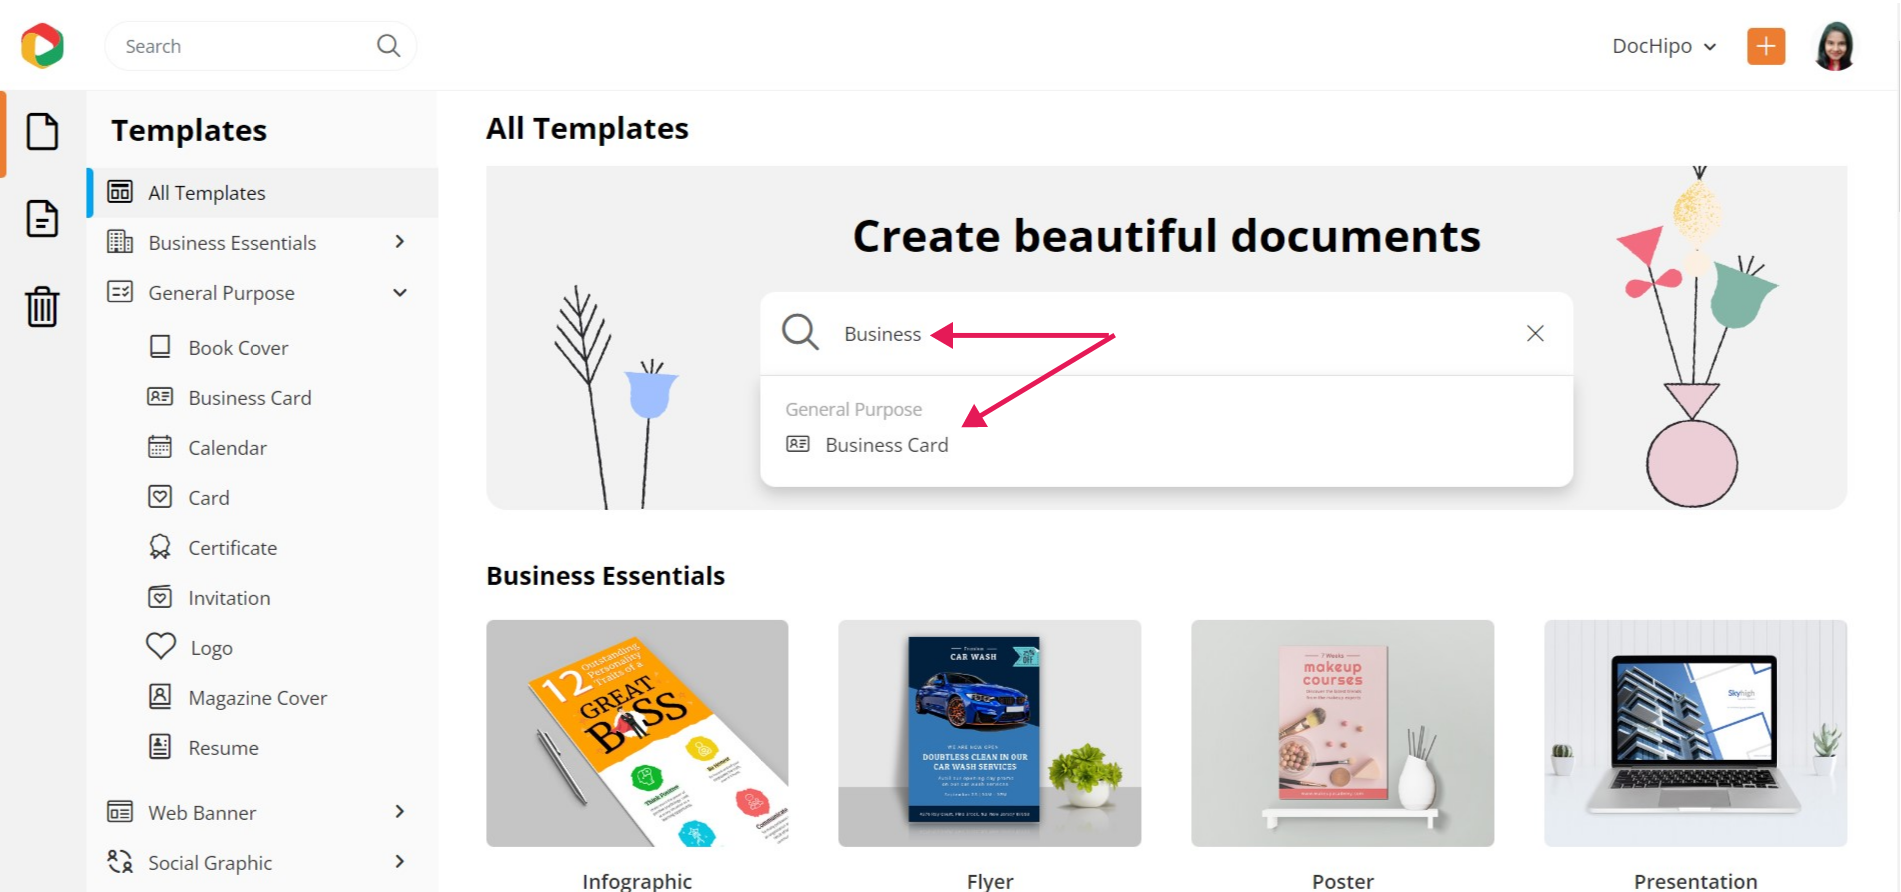Open Resume templates

pyautogui.click(x=224, y=748)
